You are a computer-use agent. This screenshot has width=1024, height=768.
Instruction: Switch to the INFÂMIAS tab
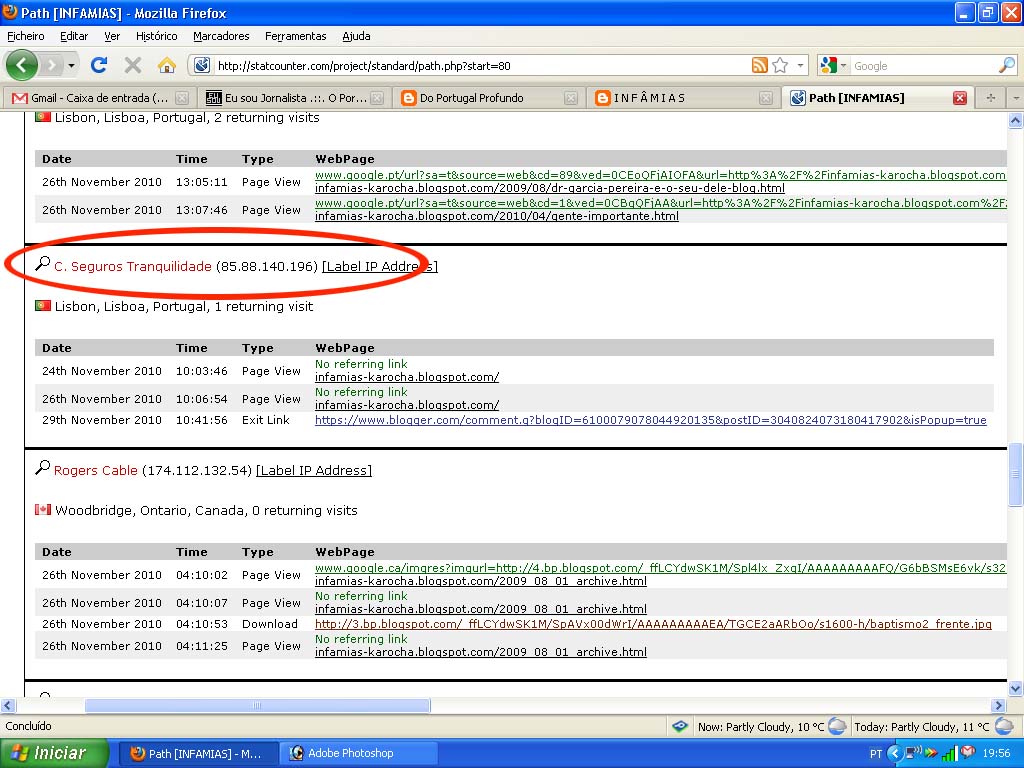[x=682, y=98]
